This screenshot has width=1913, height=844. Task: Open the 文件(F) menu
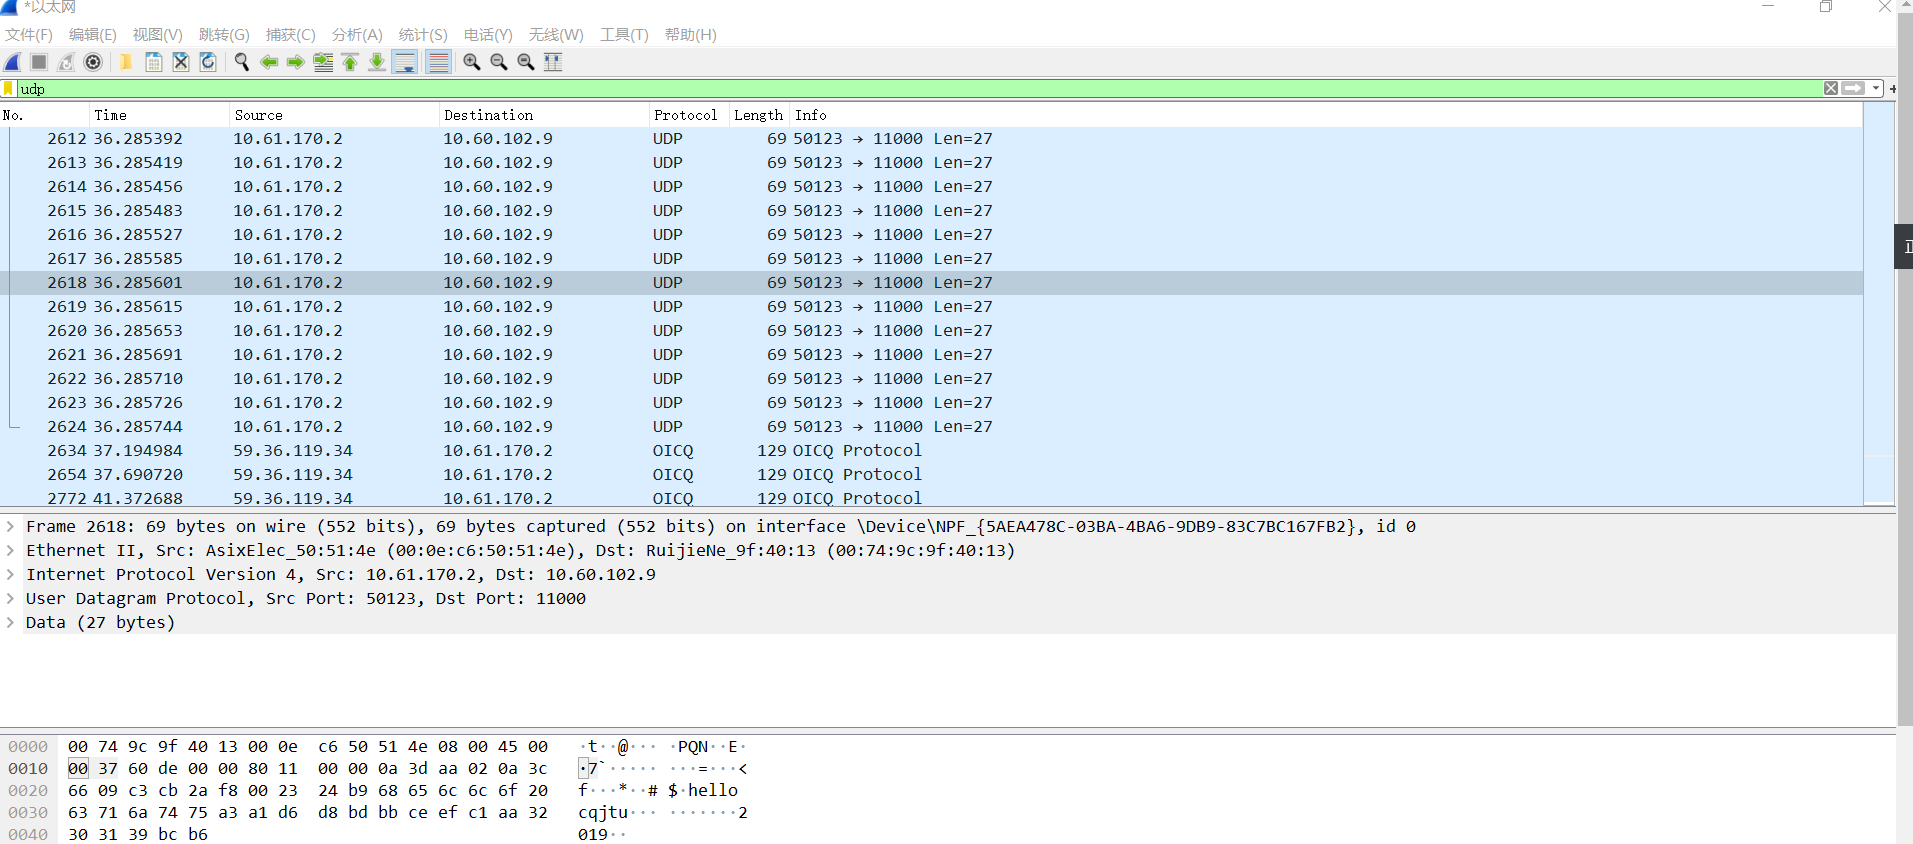29,35
